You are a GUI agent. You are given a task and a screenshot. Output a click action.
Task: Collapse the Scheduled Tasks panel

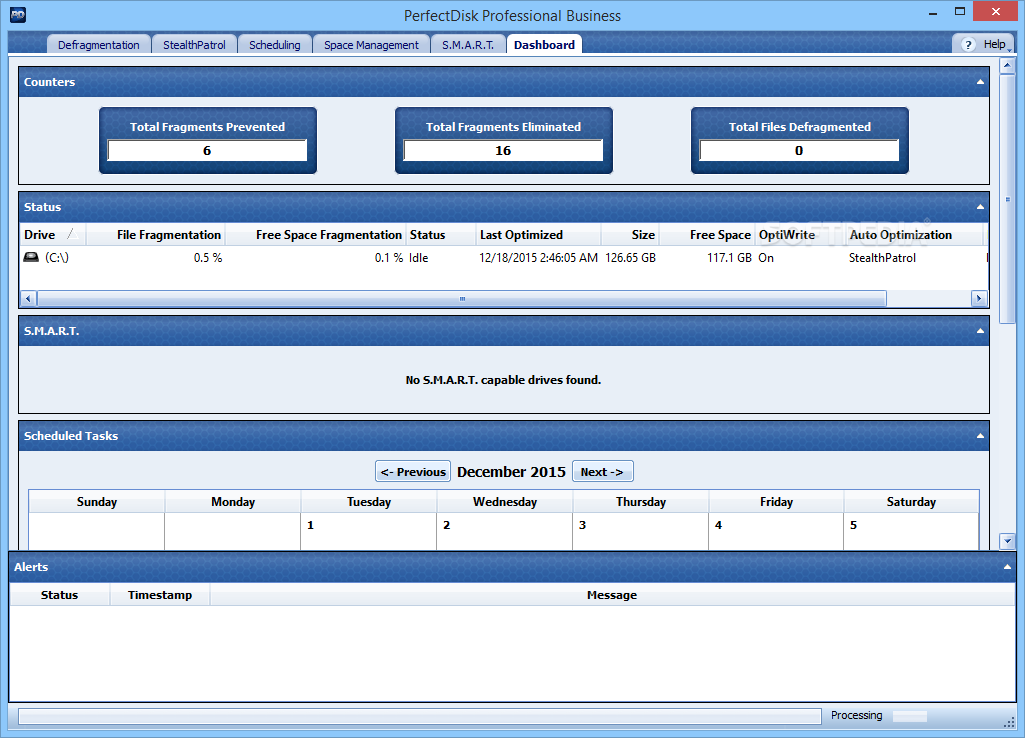point(980,435)
